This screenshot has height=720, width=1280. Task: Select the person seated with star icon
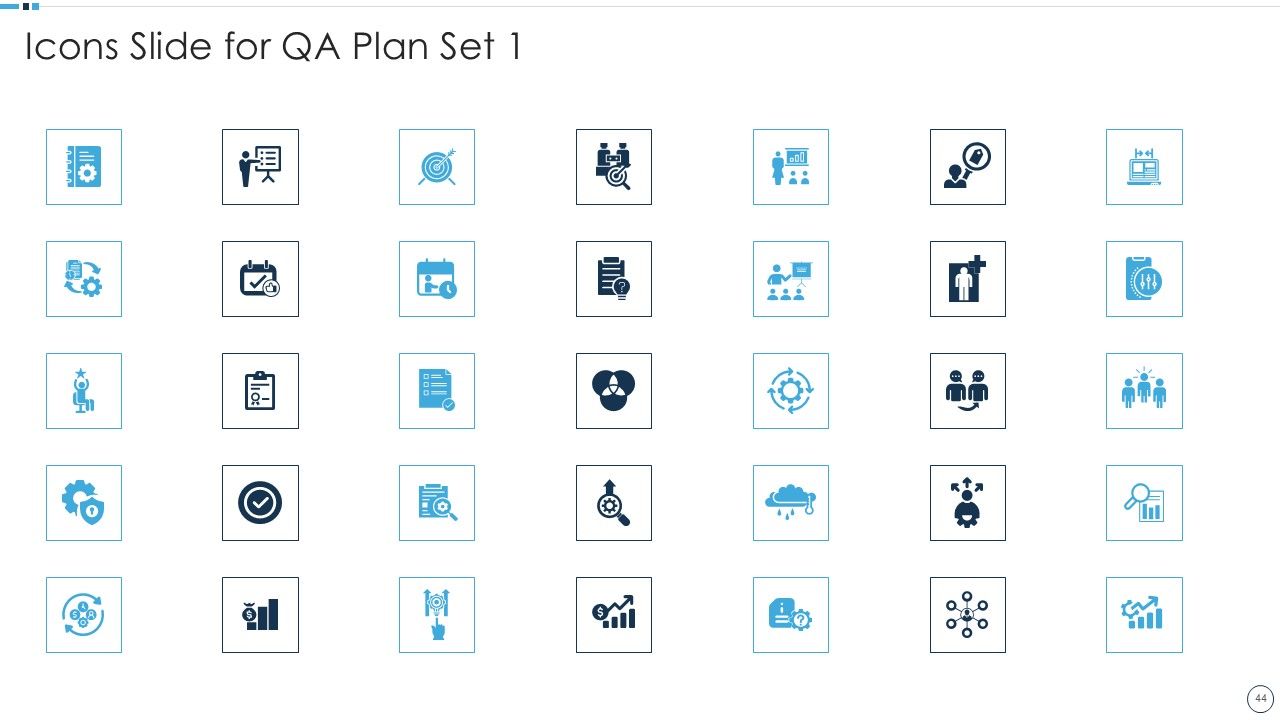pyautogui.click(x=84, y=391)
